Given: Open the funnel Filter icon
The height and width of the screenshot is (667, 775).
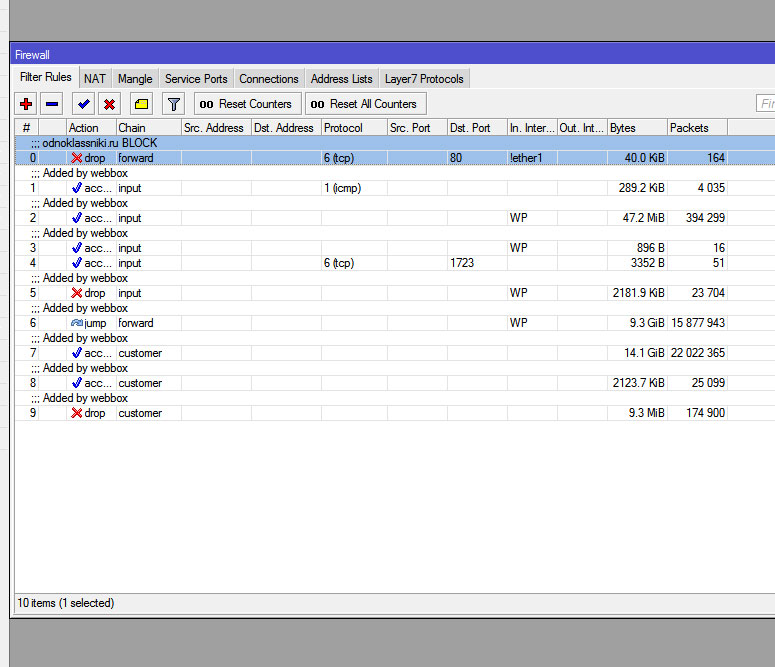Looking at the screenshot, I should click(174, 104).
